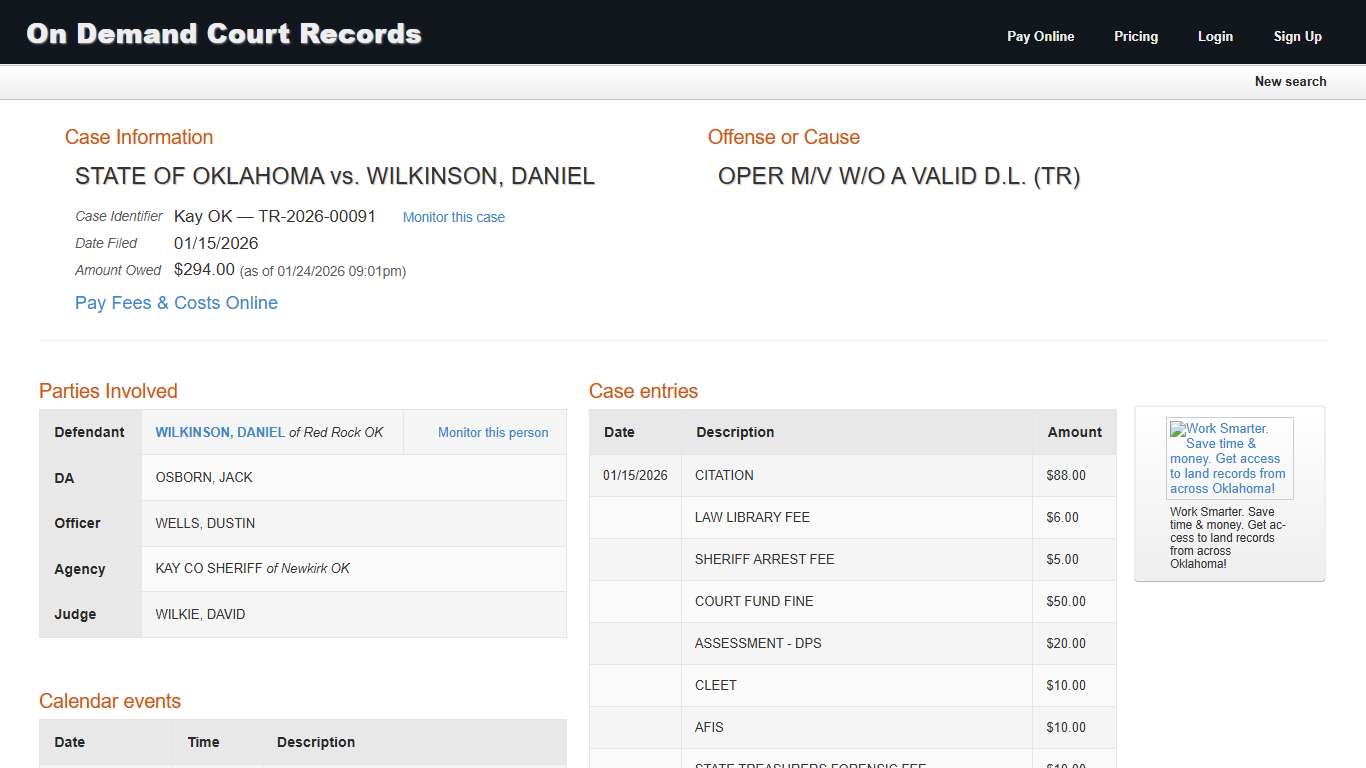The width and height of the screenshot is (1366, 768).
Task: Click the Amount Owed $294.00 value
Action: 205,269
